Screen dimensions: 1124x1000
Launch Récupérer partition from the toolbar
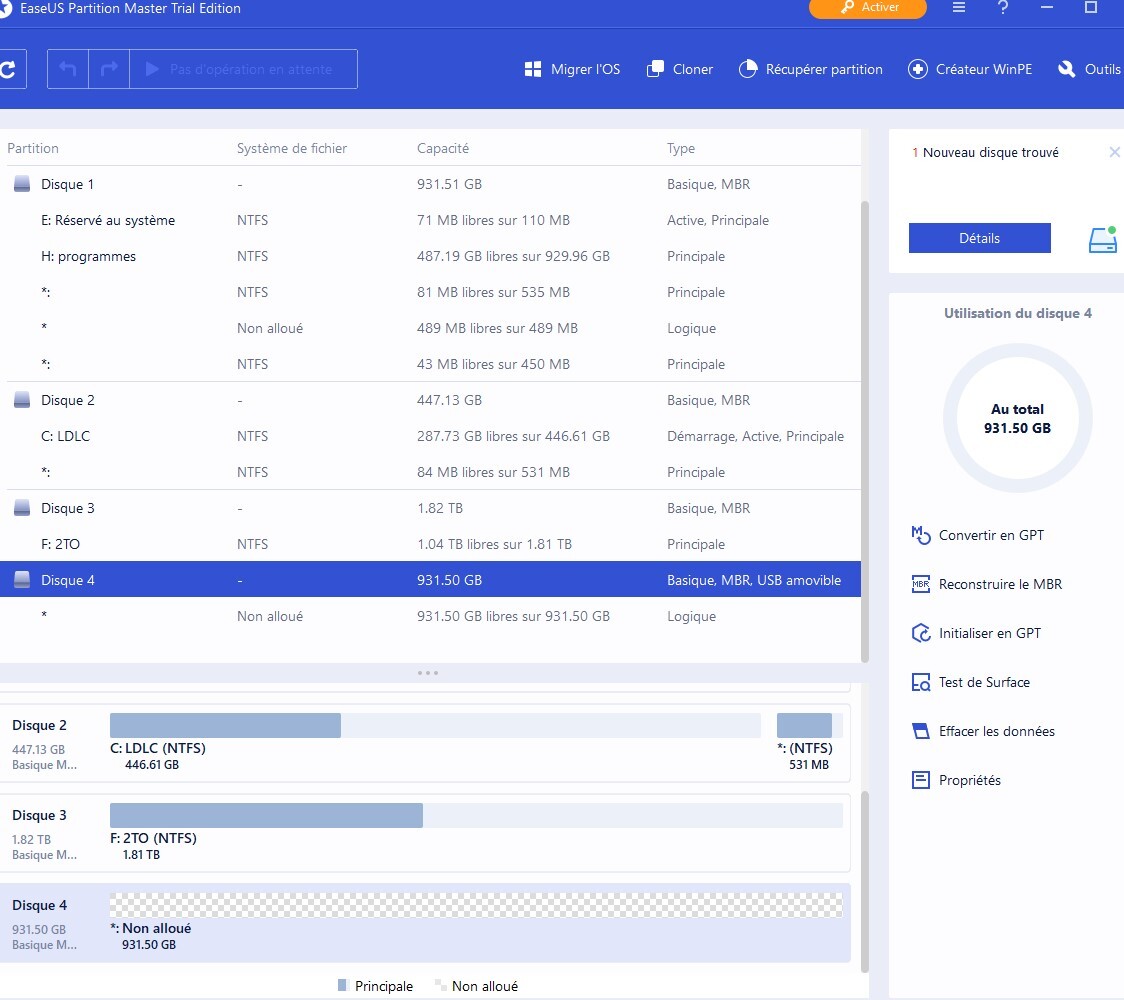tap(810, 69)
